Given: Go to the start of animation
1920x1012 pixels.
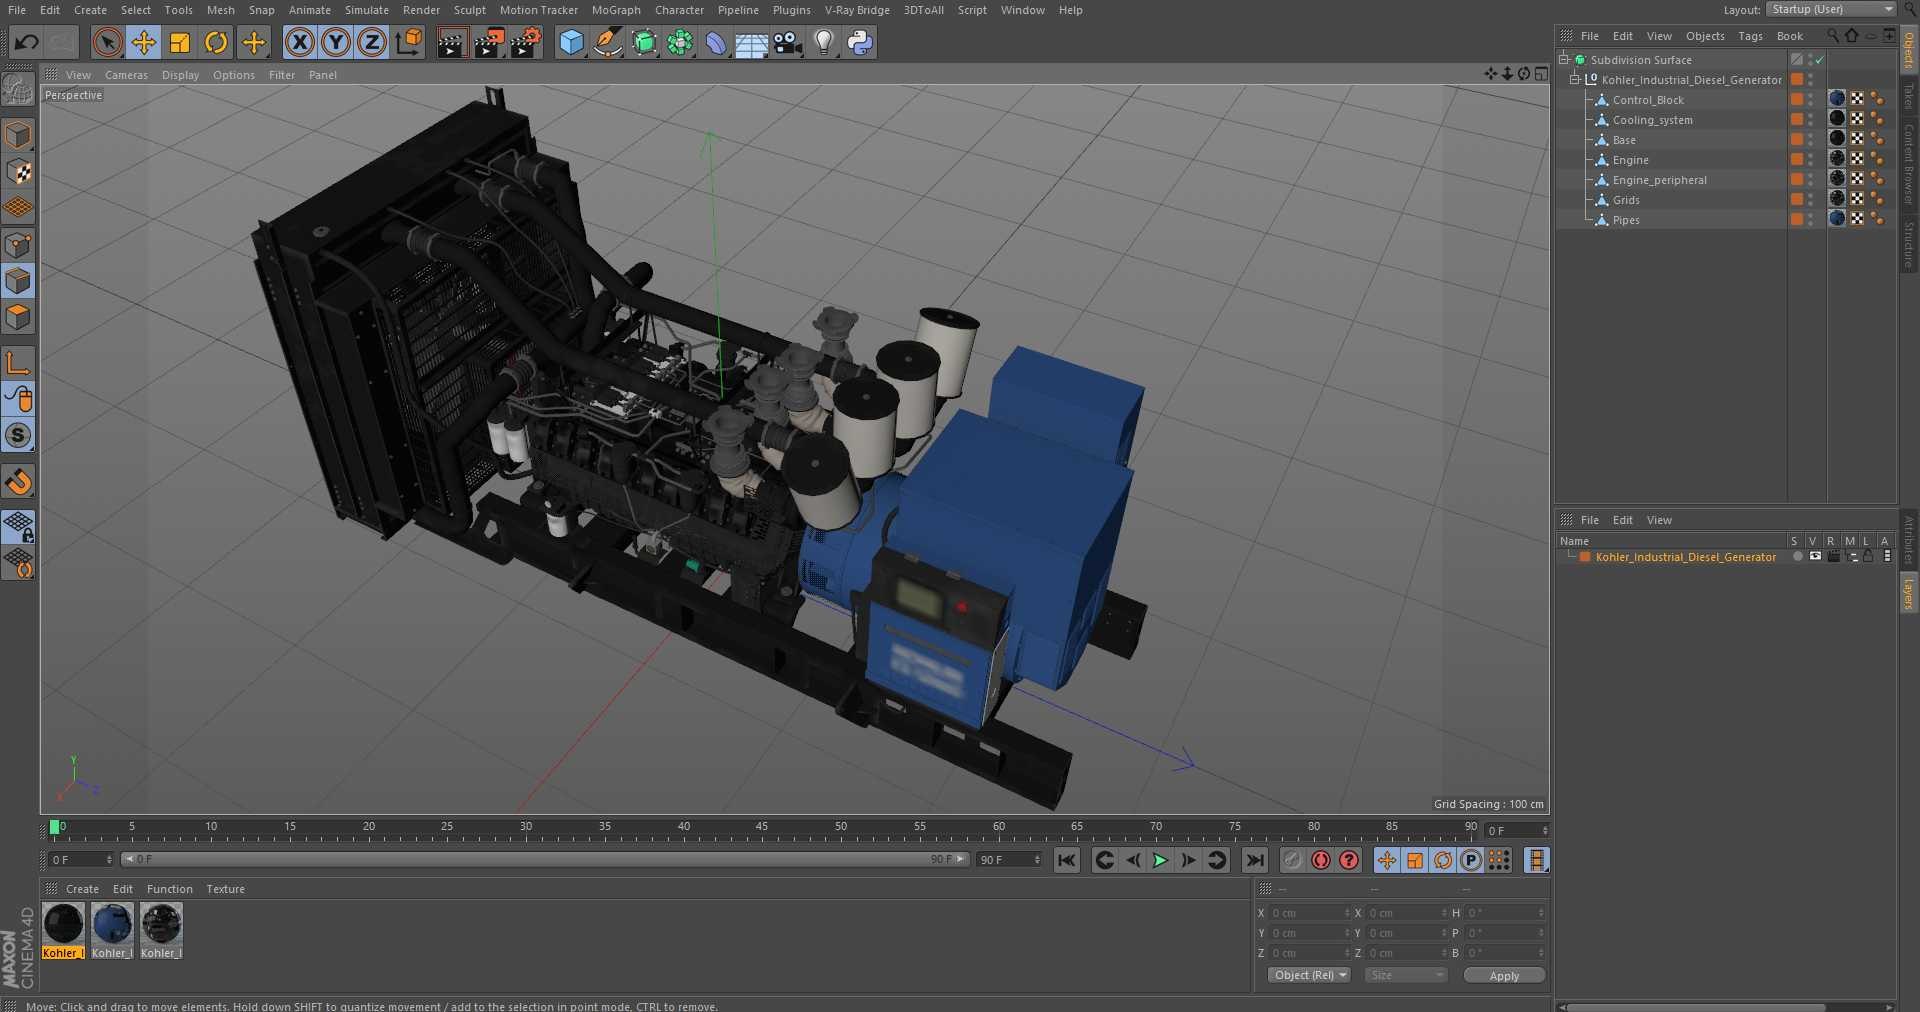Looking at the screenshot, I should click(1067, 860).
